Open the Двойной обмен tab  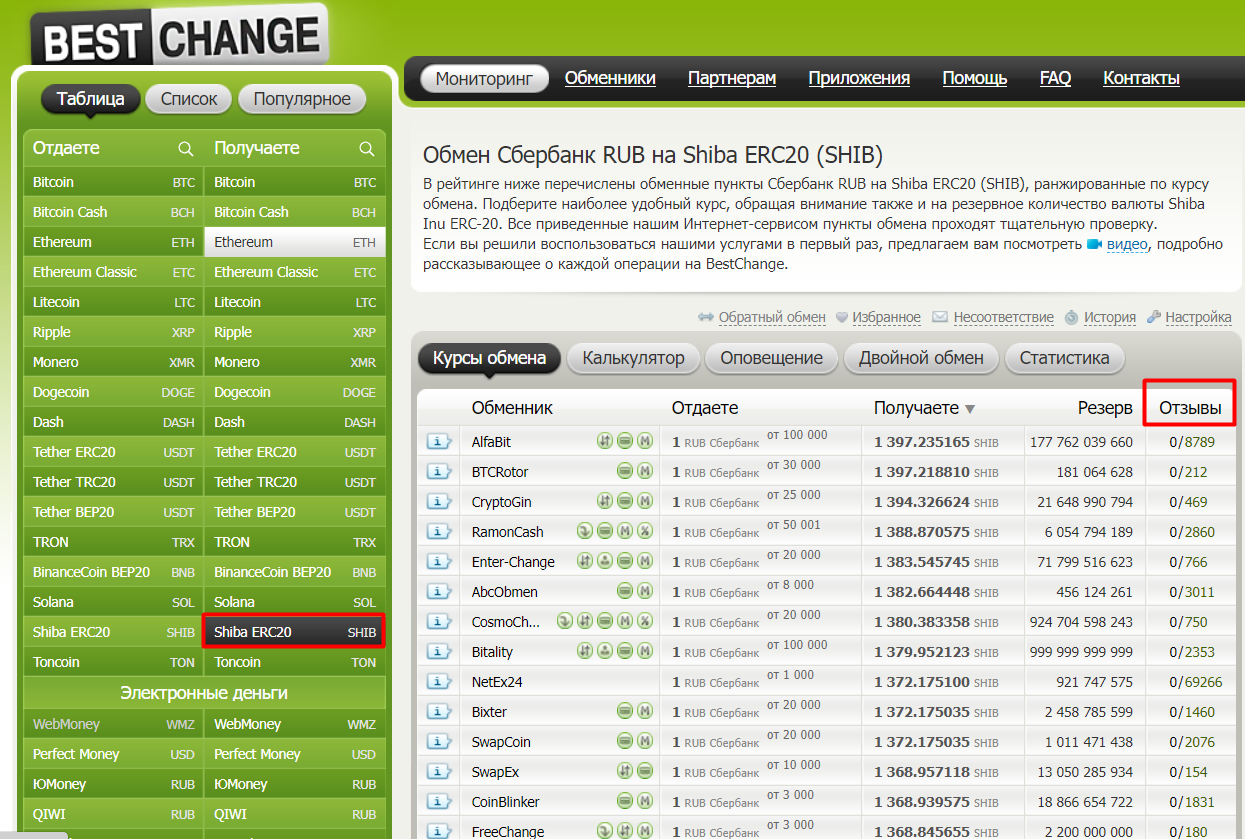pos(921,358)
